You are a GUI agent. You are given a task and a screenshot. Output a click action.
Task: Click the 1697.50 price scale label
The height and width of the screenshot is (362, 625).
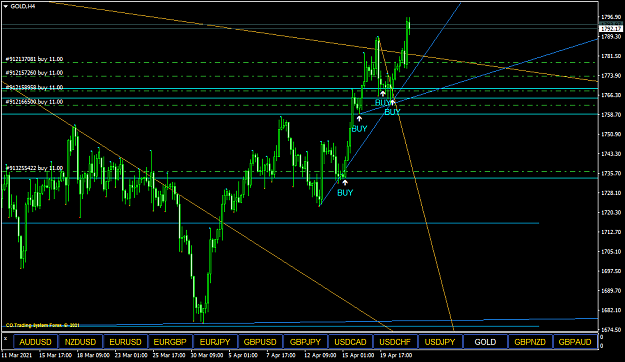tap(611, 271)
